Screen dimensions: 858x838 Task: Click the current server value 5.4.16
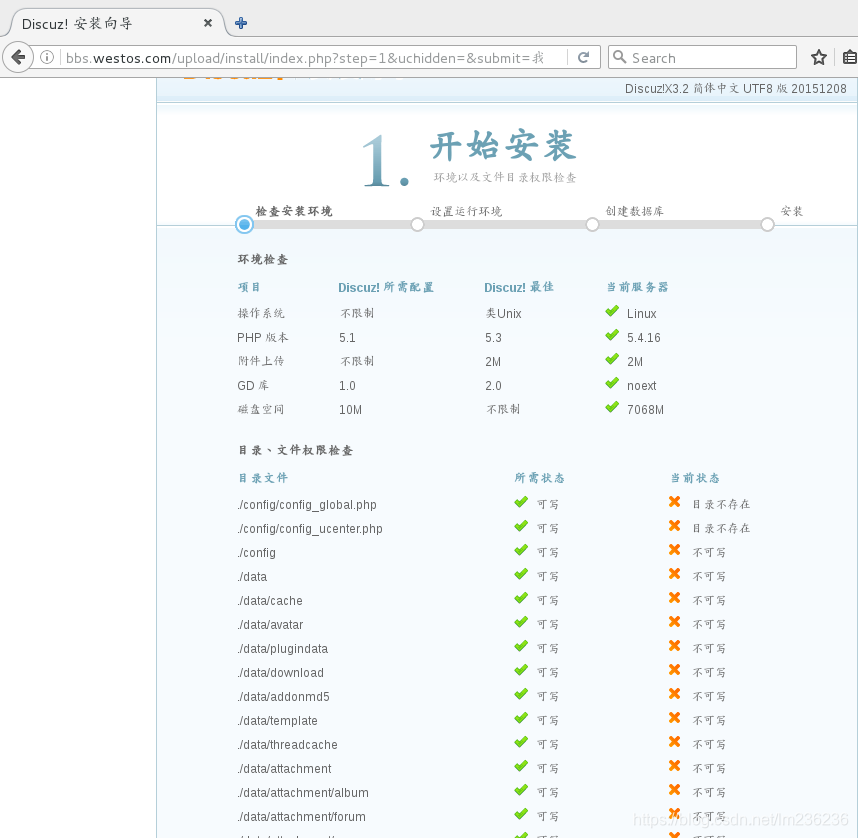pos(644,338)
